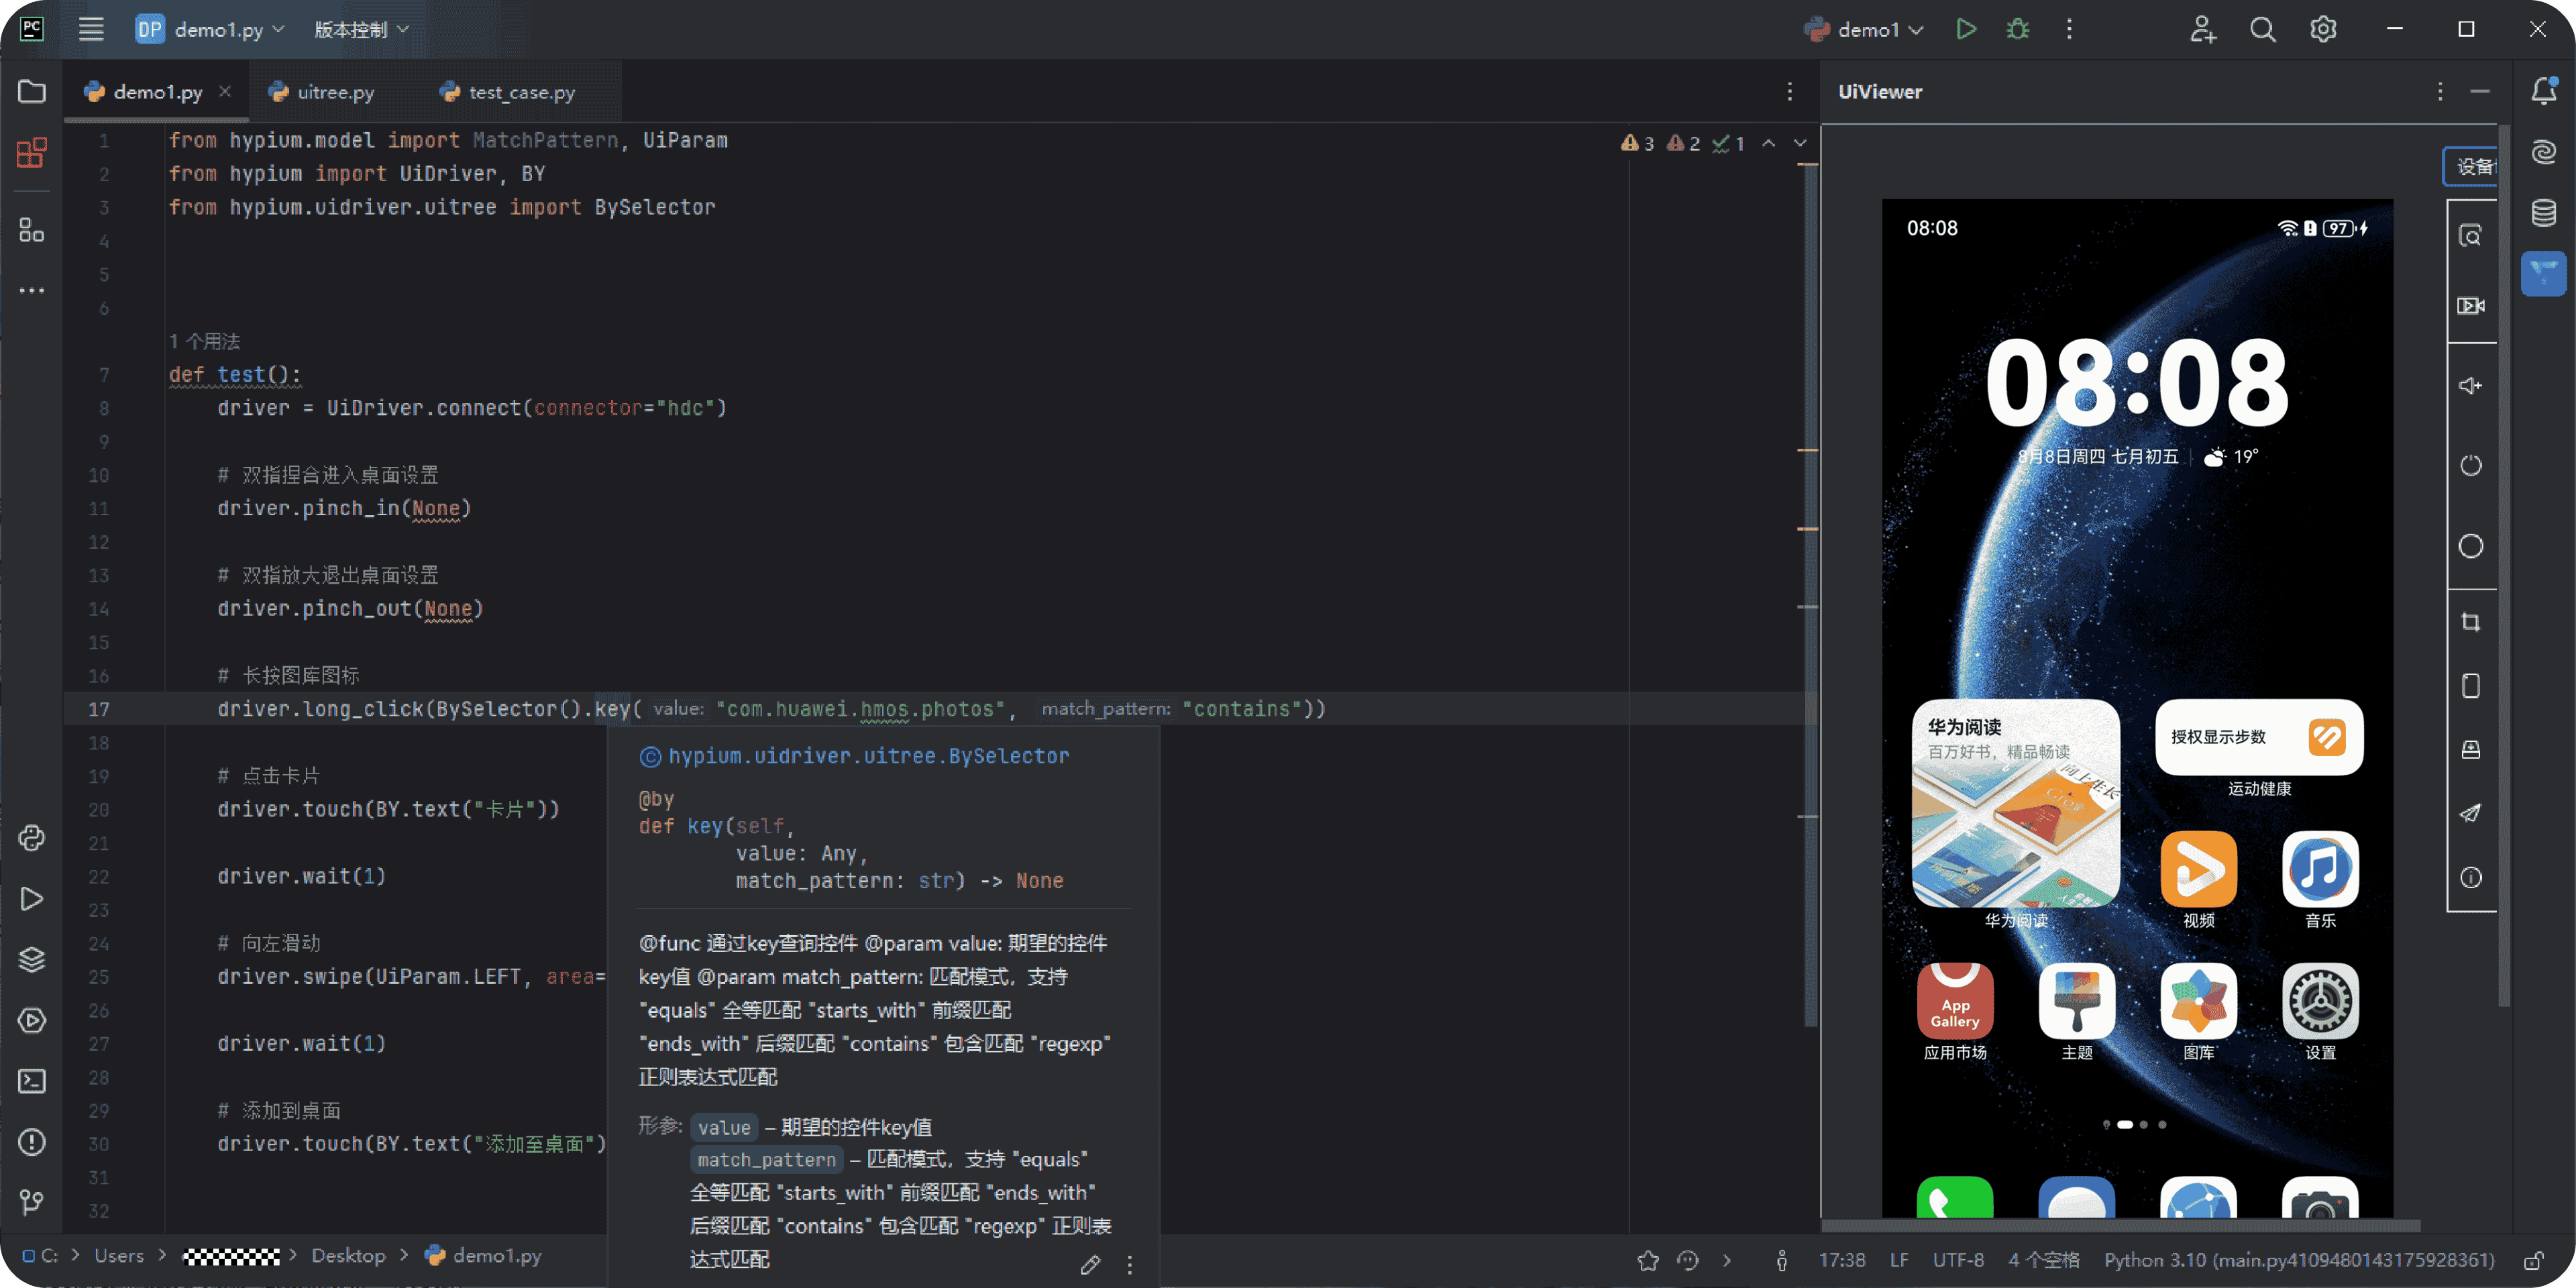
Task: Run demo1 with the green play button
Action: pyautogui.click(x=1965, y=29)
